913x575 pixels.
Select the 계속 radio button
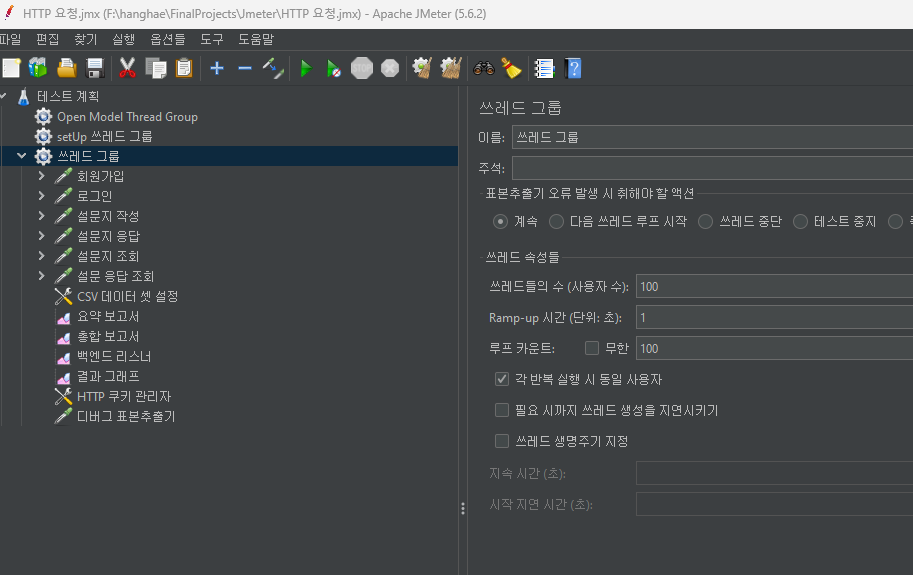(500, 221)
